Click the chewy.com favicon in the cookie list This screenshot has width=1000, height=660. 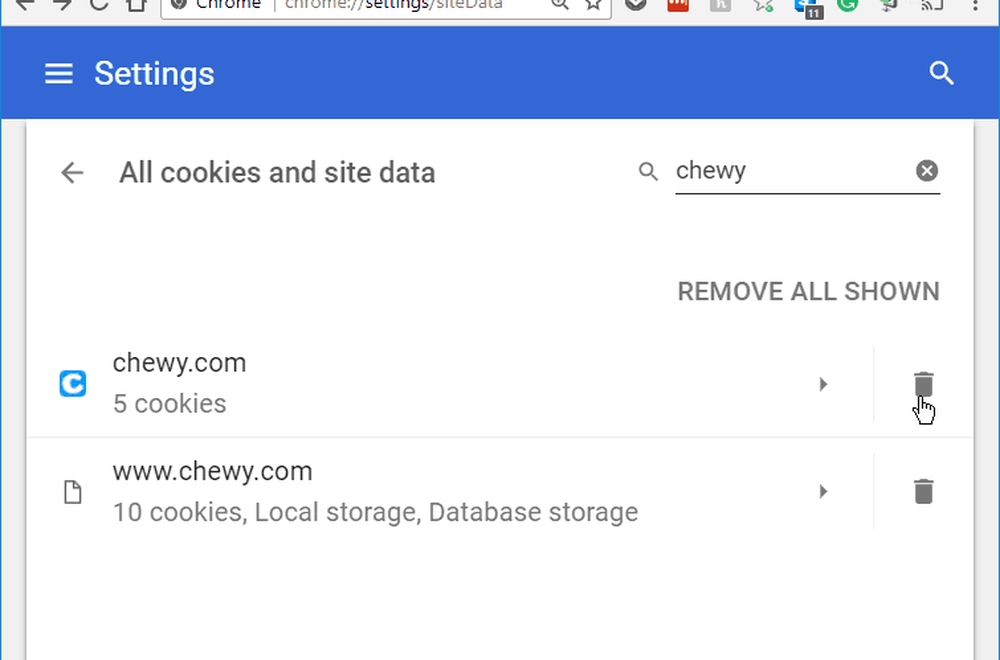tap(72, 384)
